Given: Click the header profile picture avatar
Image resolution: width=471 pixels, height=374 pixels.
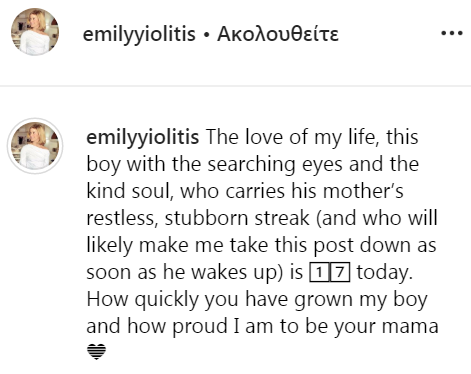Looking at the screenshot, I should tap(35, 32).
